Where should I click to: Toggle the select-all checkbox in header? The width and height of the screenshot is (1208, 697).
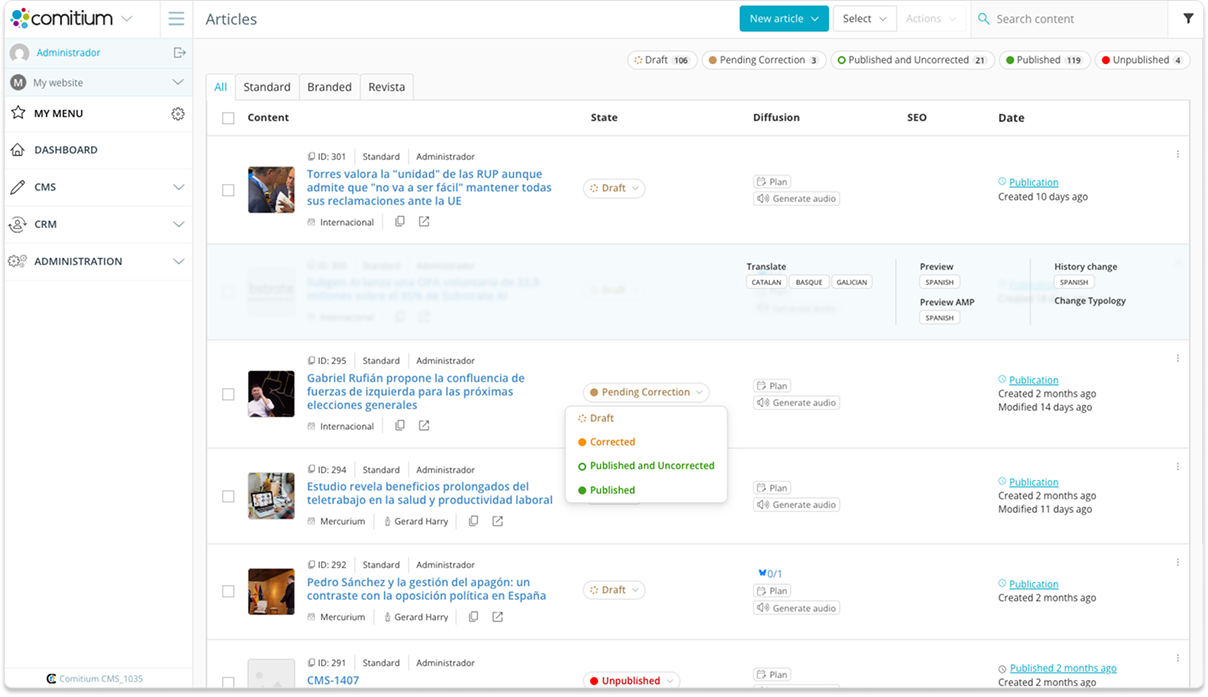[x=228, y=118]
